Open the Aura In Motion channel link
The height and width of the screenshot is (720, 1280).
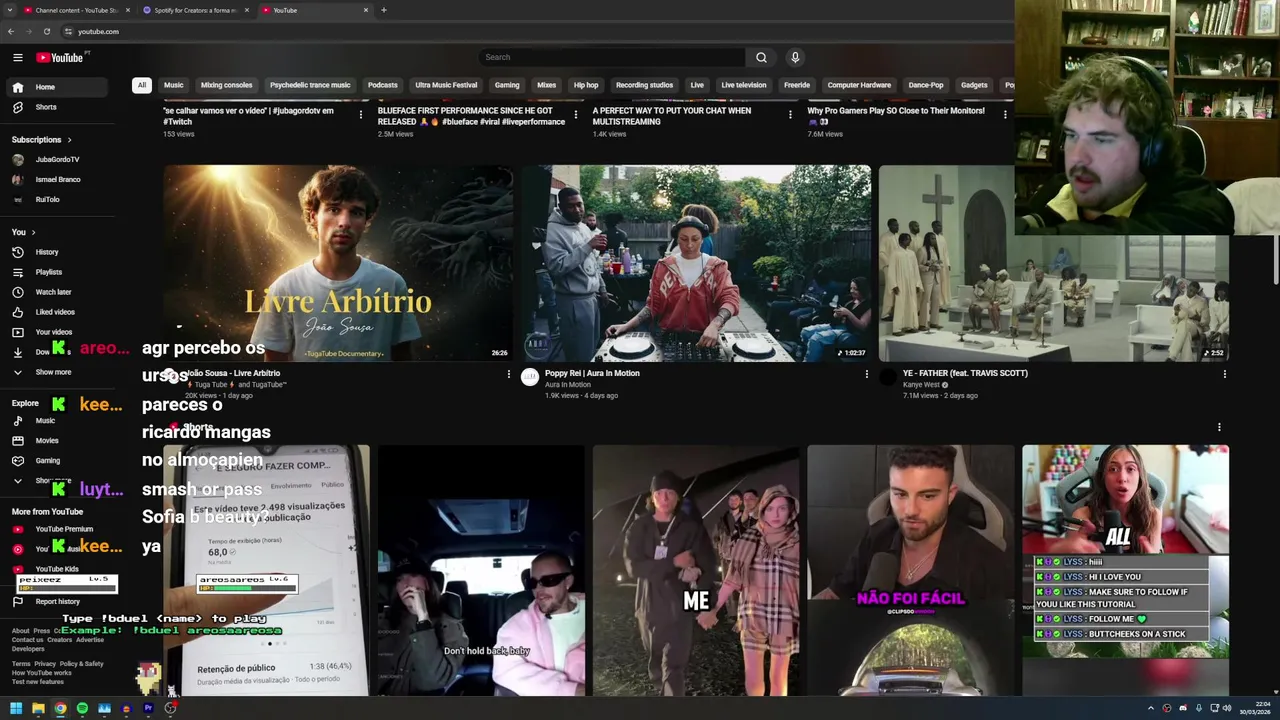click(568, 384)
